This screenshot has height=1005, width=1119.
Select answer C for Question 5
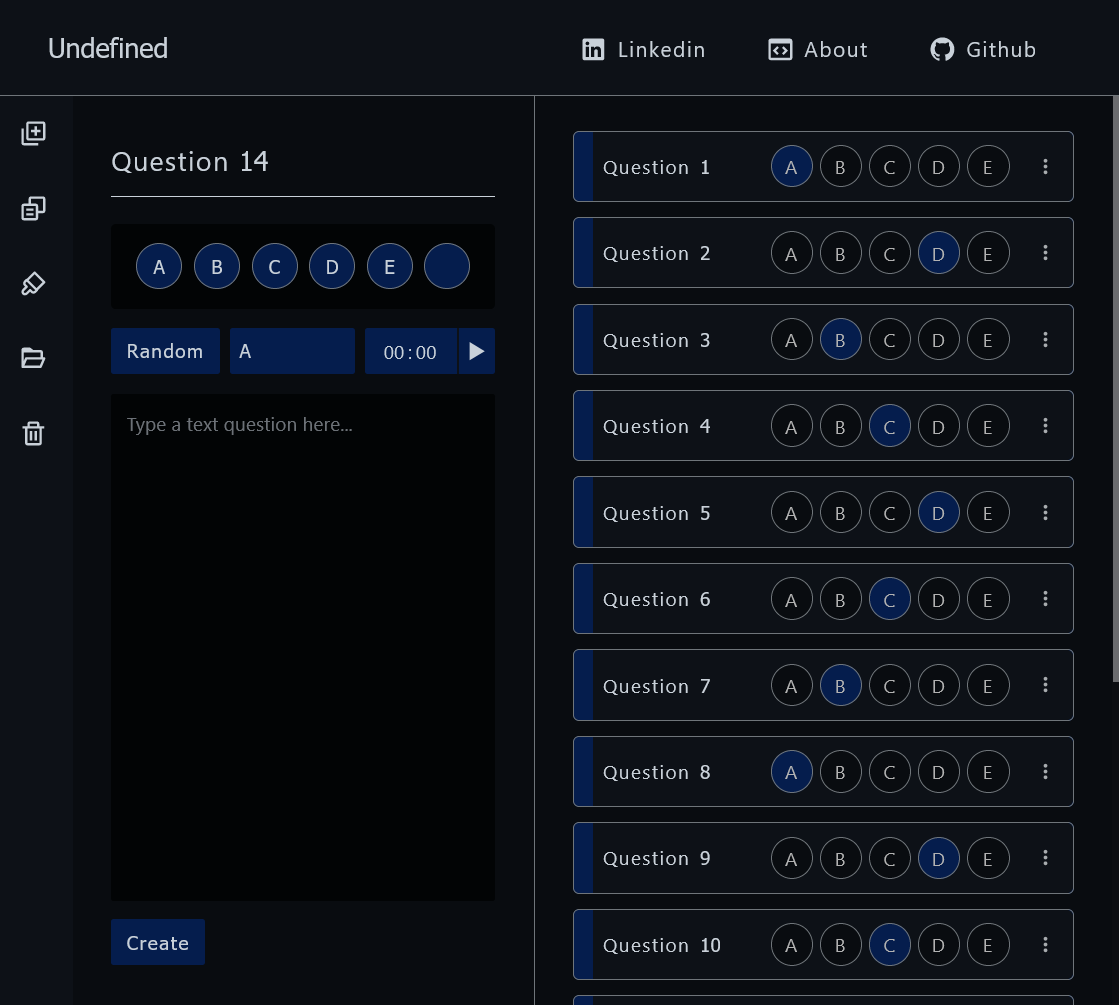[890, 512]
